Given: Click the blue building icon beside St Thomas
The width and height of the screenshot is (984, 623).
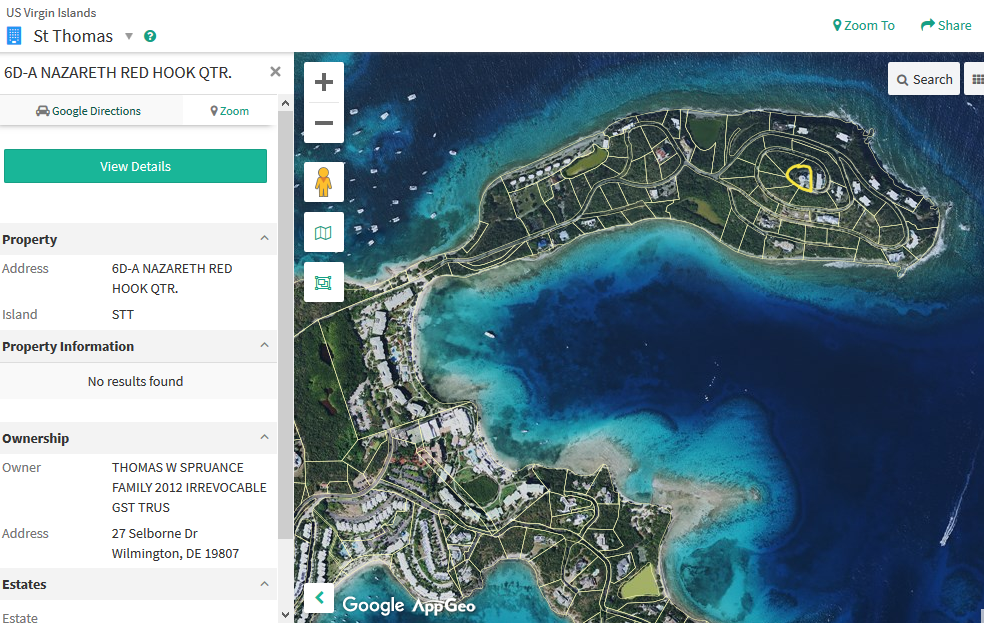Looking at the screenshot, I should [x=14, y=36].
